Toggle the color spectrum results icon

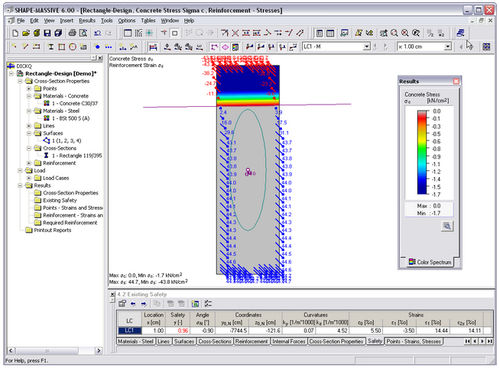[235, 47]
